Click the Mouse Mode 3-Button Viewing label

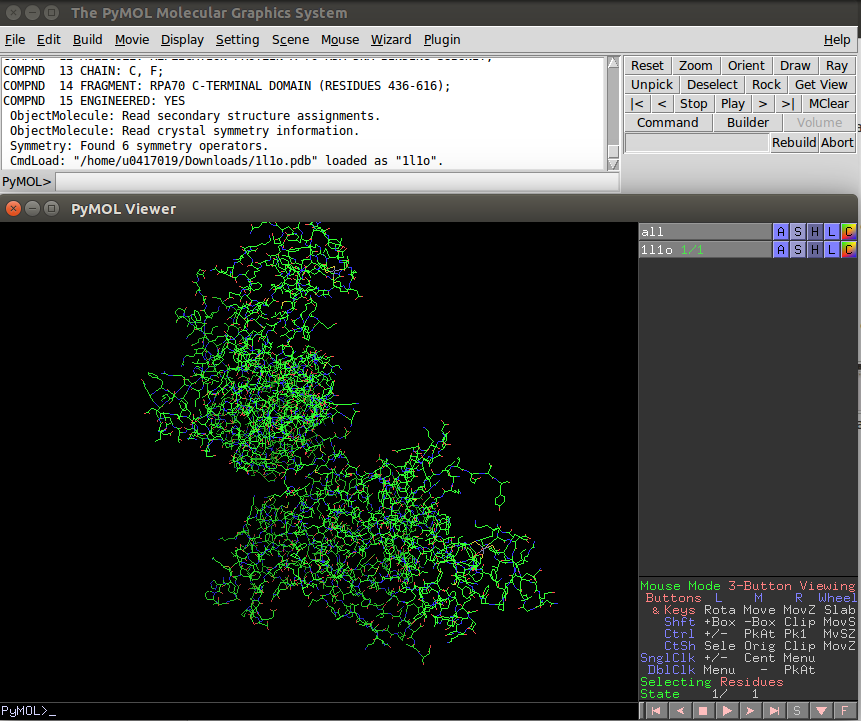coord(747,586)
